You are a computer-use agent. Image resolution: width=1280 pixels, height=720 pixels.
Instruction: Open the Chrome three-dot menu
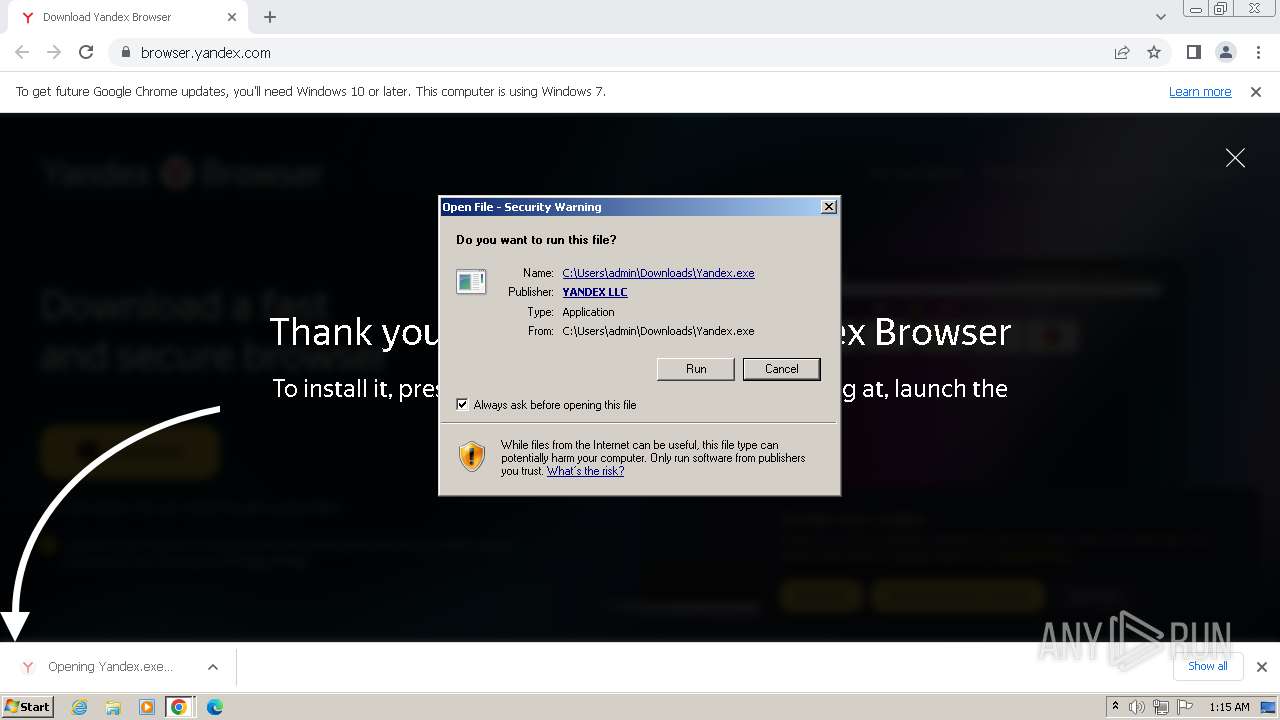coord(1258,53)
